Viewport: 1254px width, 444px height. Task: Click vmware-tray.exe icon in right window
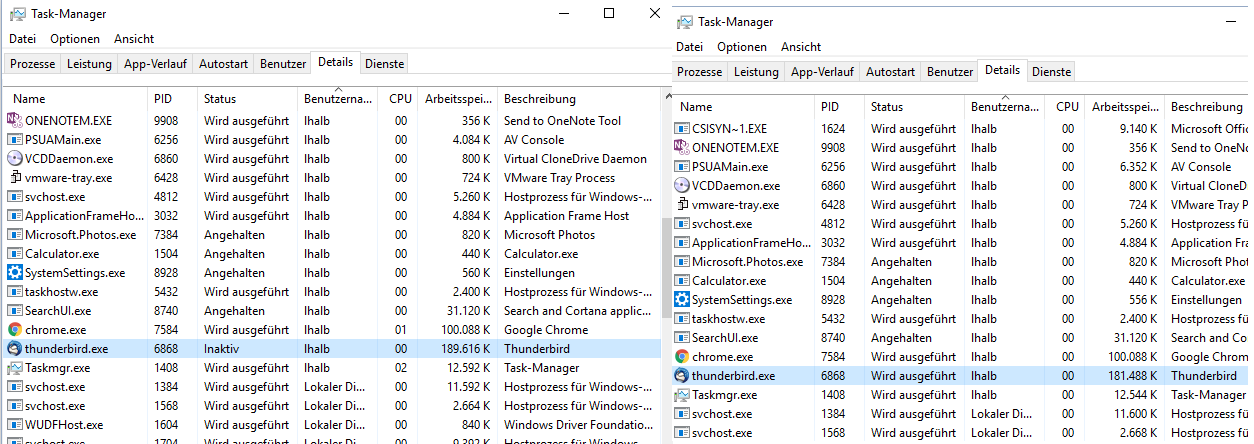(681, 204)
